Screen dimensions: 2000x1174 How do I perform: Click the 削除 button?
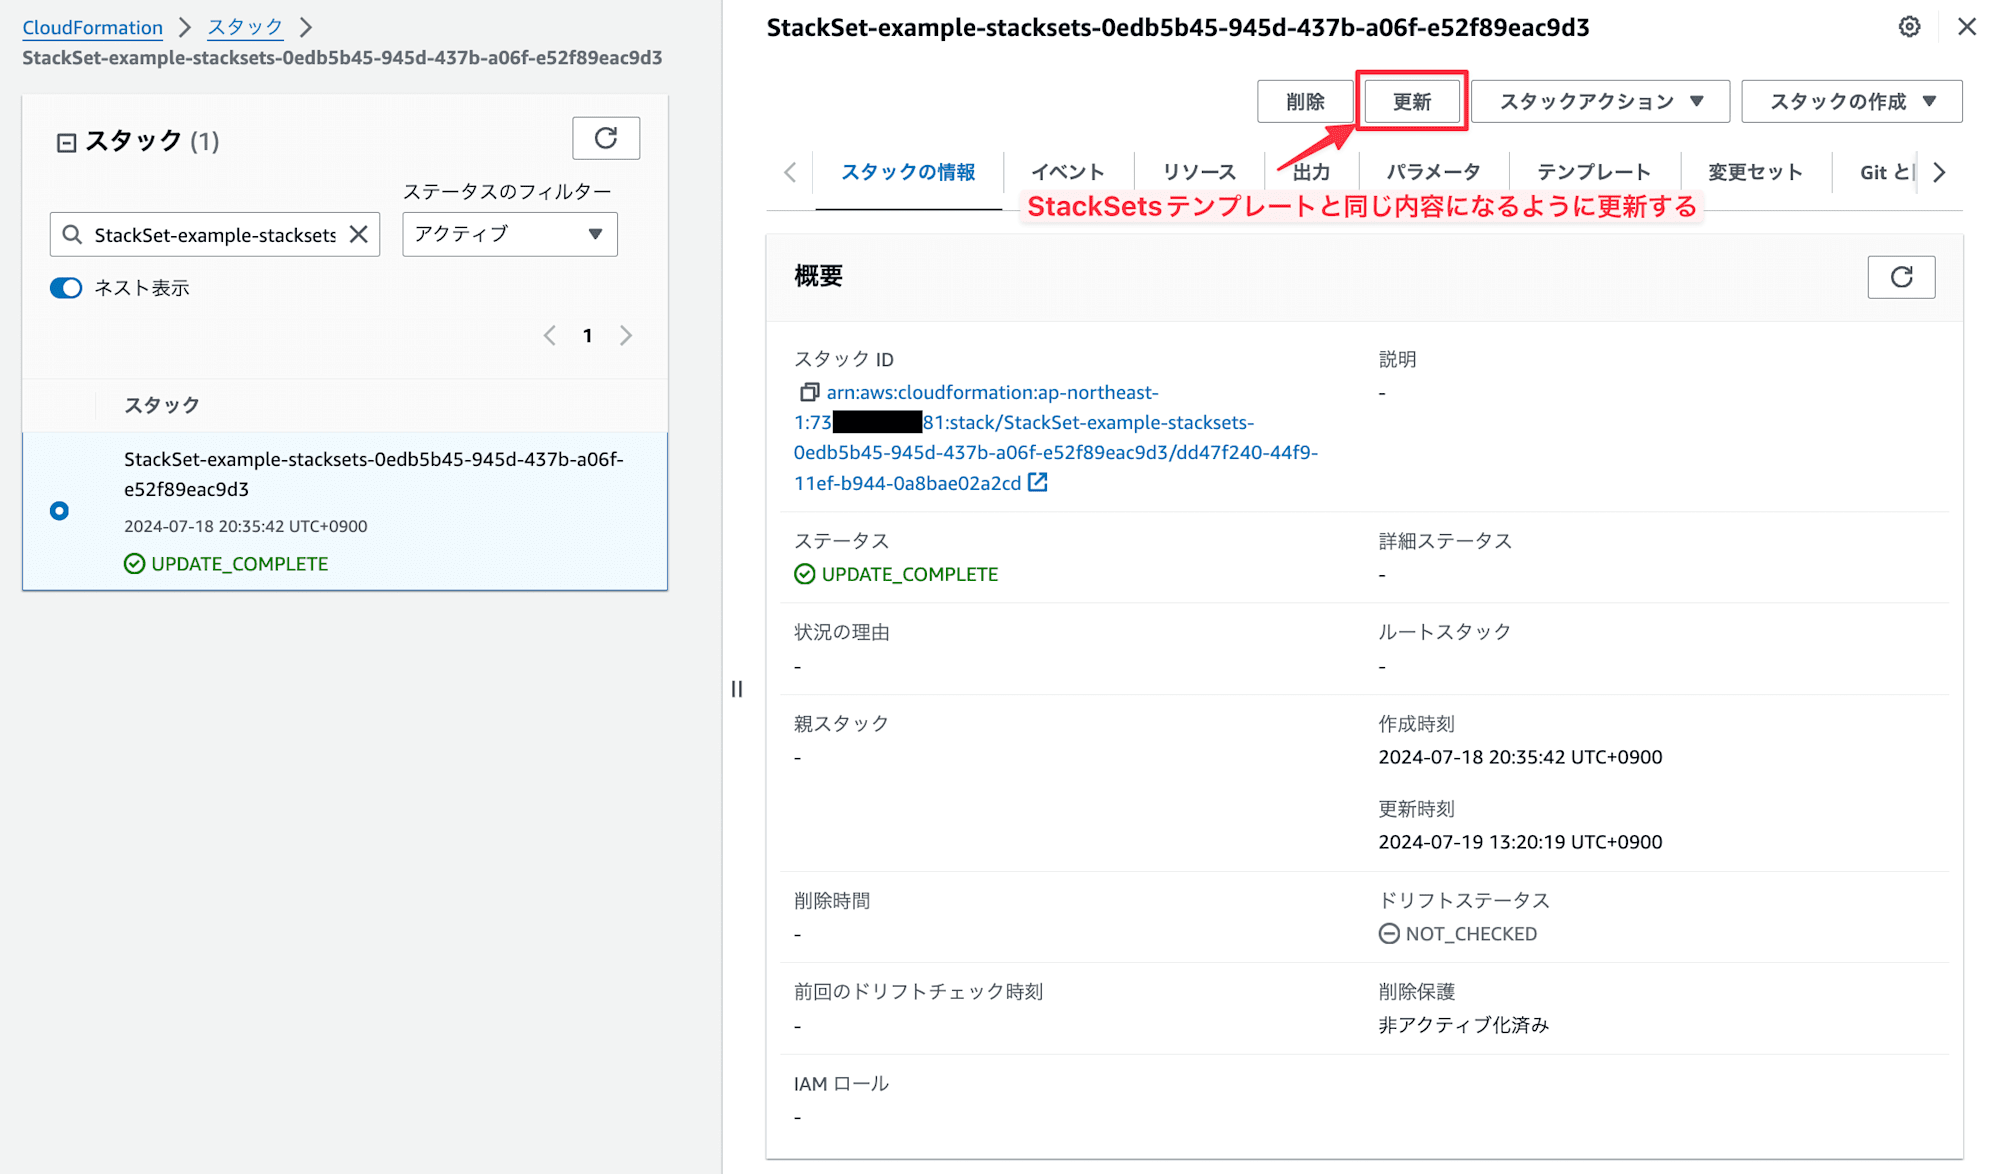tap(1305, 101)
